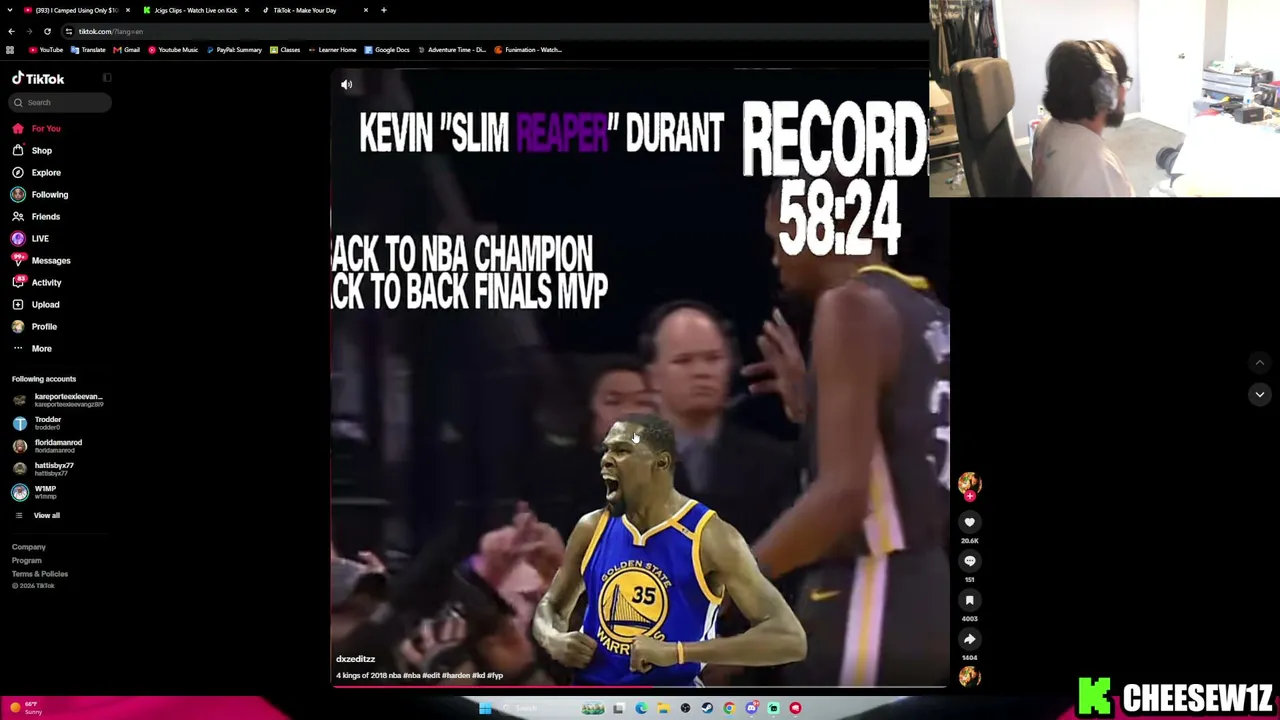Click the TikTok logo
The width and height of the screenshot is (1280, 720).
pos(38,78)
